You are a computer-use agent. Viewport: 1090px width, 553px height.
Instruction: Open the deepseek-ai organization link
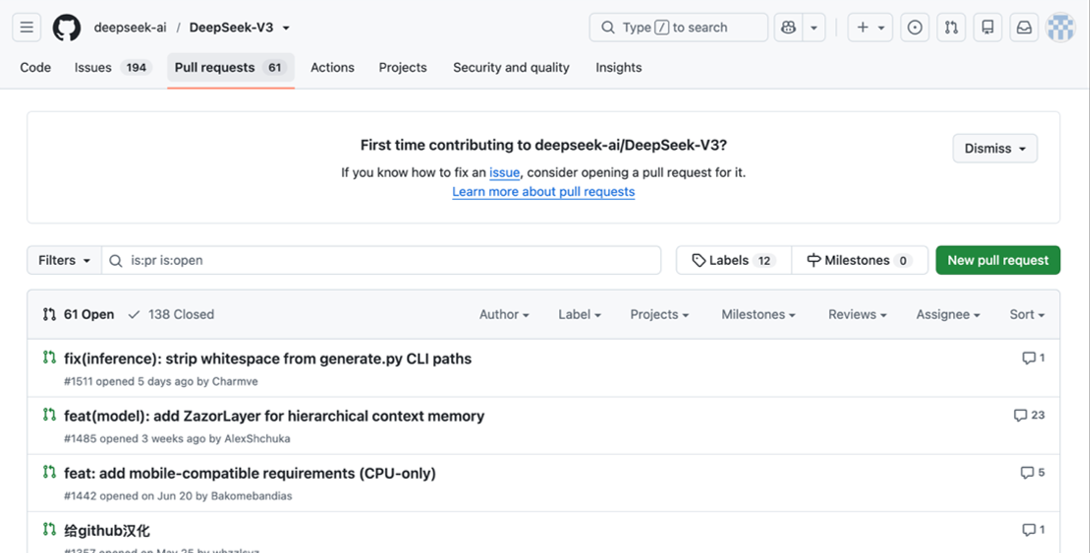pos(130,28)
